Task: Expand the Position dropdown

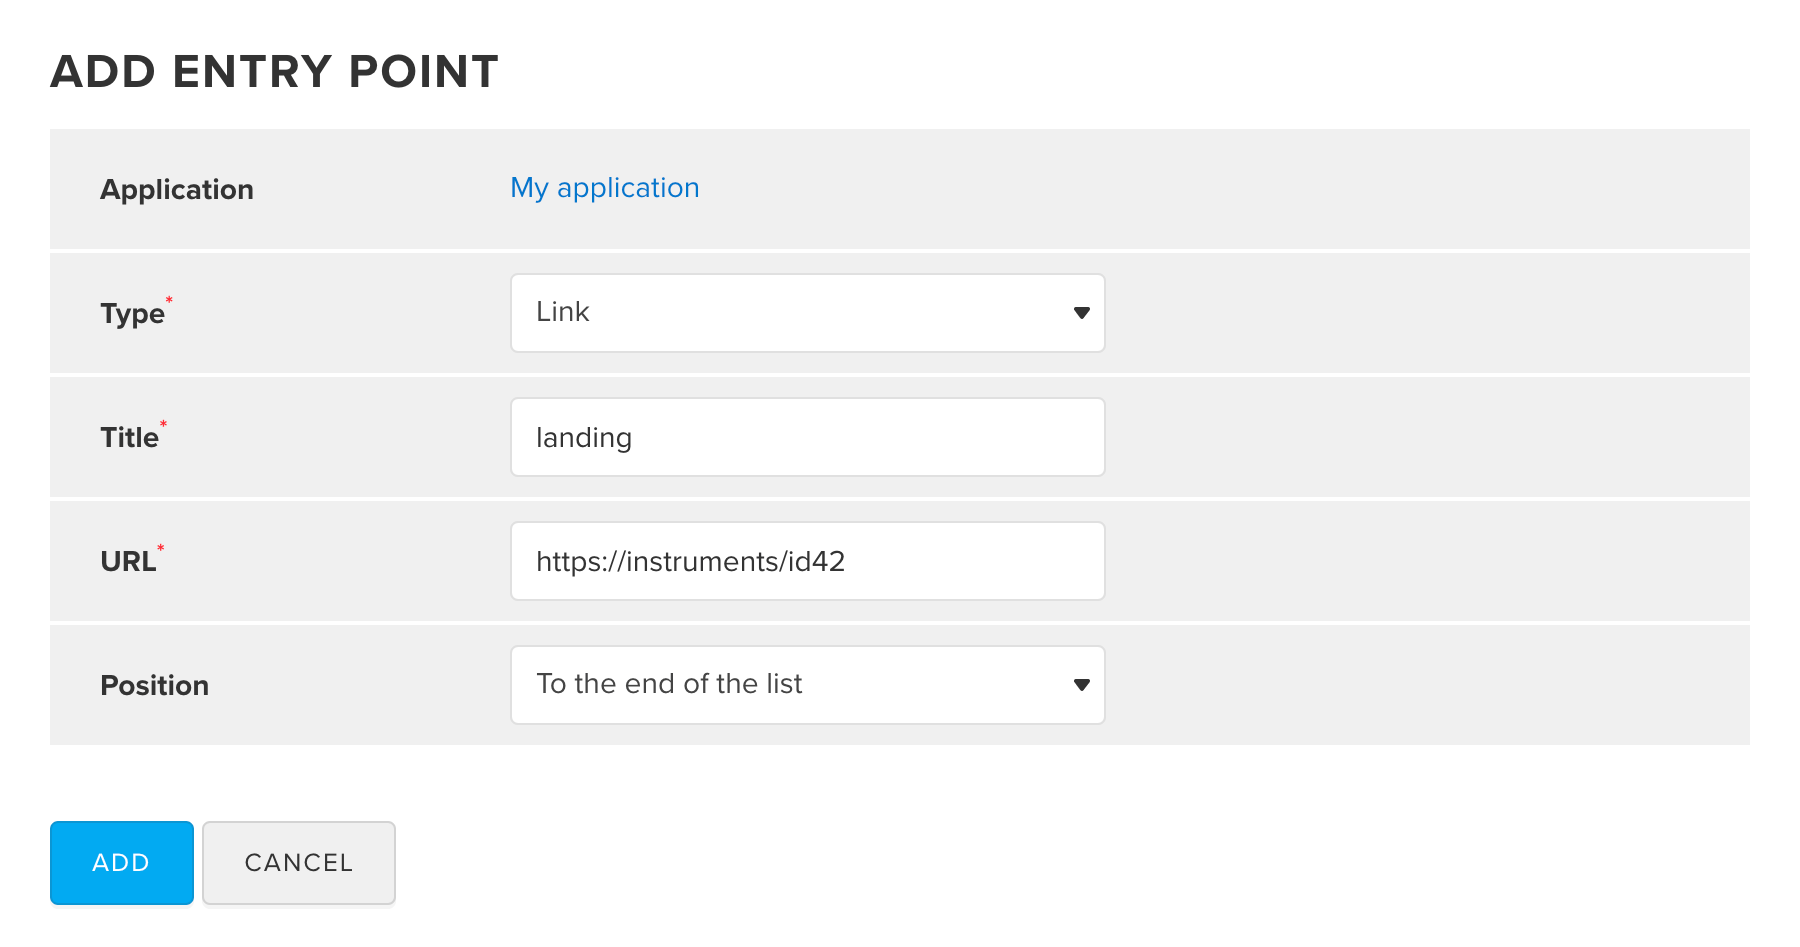Action: click(806, 685)
